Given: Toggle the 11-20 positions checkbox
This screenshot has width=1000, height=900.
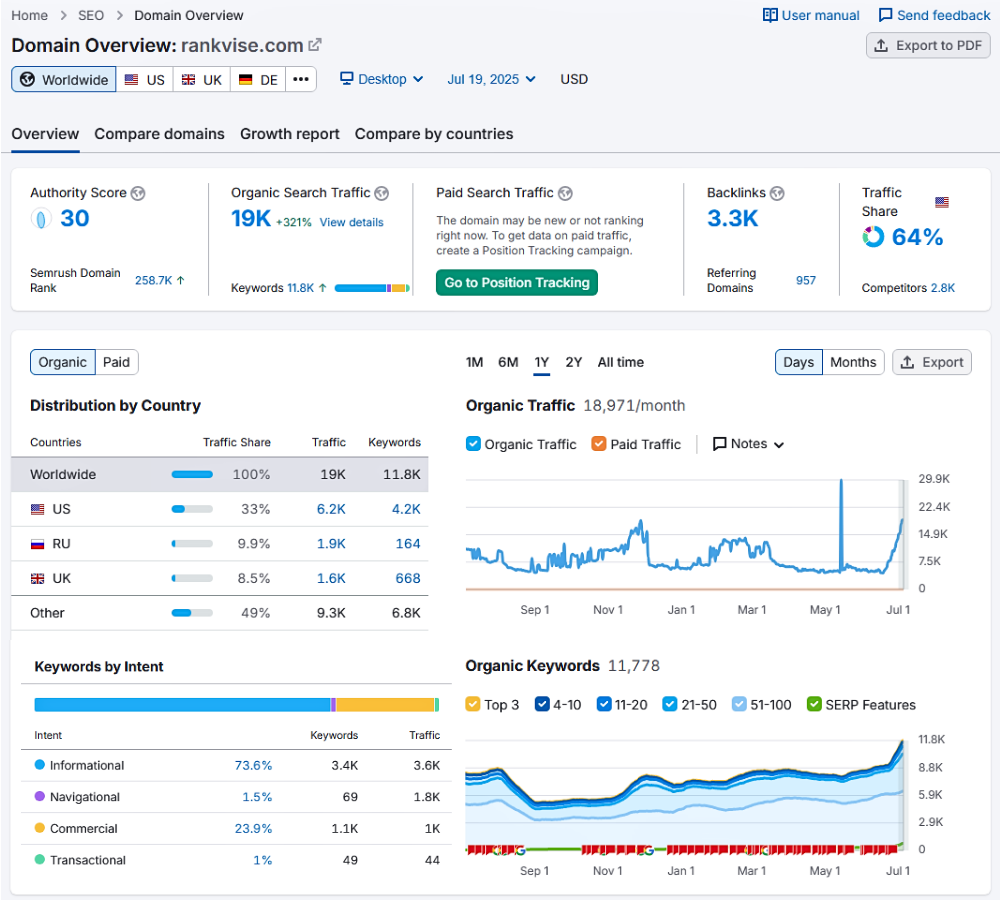Looking at the screenshot, I should (604, 704).
